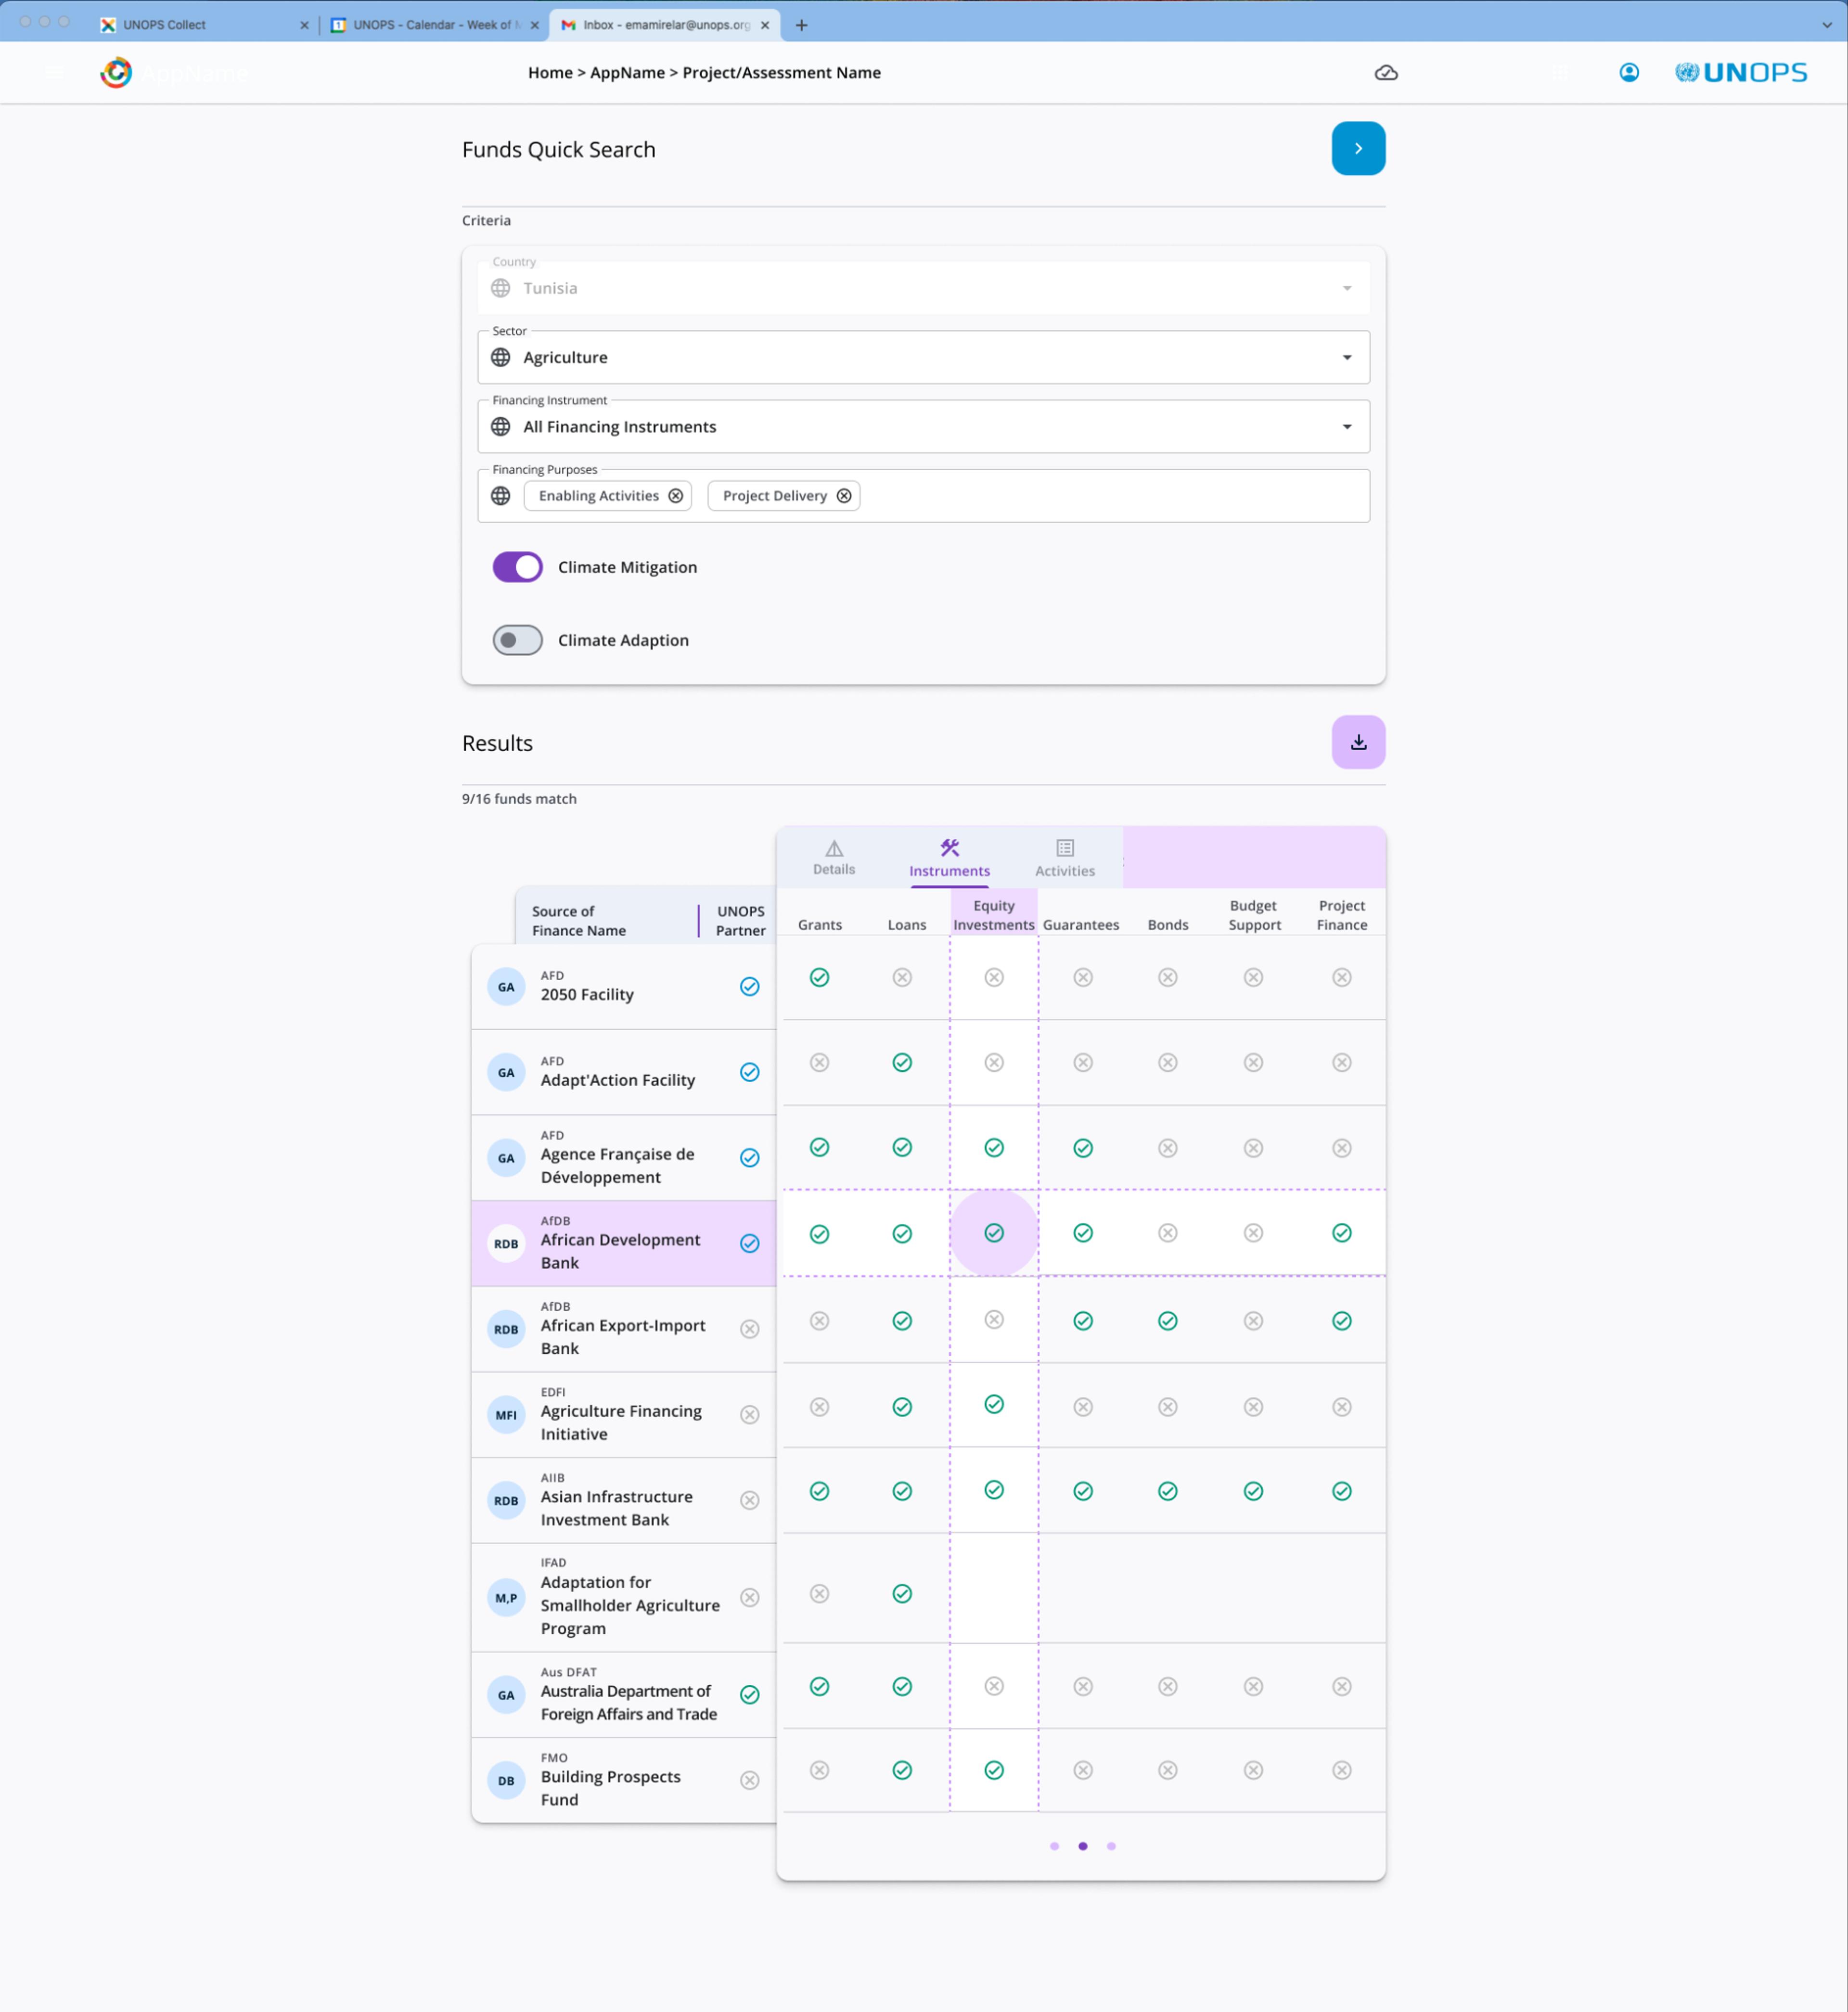Open the Country dropdown showing Tunisia
The height and width of the screenshot is (2012, 1848).
923,288
